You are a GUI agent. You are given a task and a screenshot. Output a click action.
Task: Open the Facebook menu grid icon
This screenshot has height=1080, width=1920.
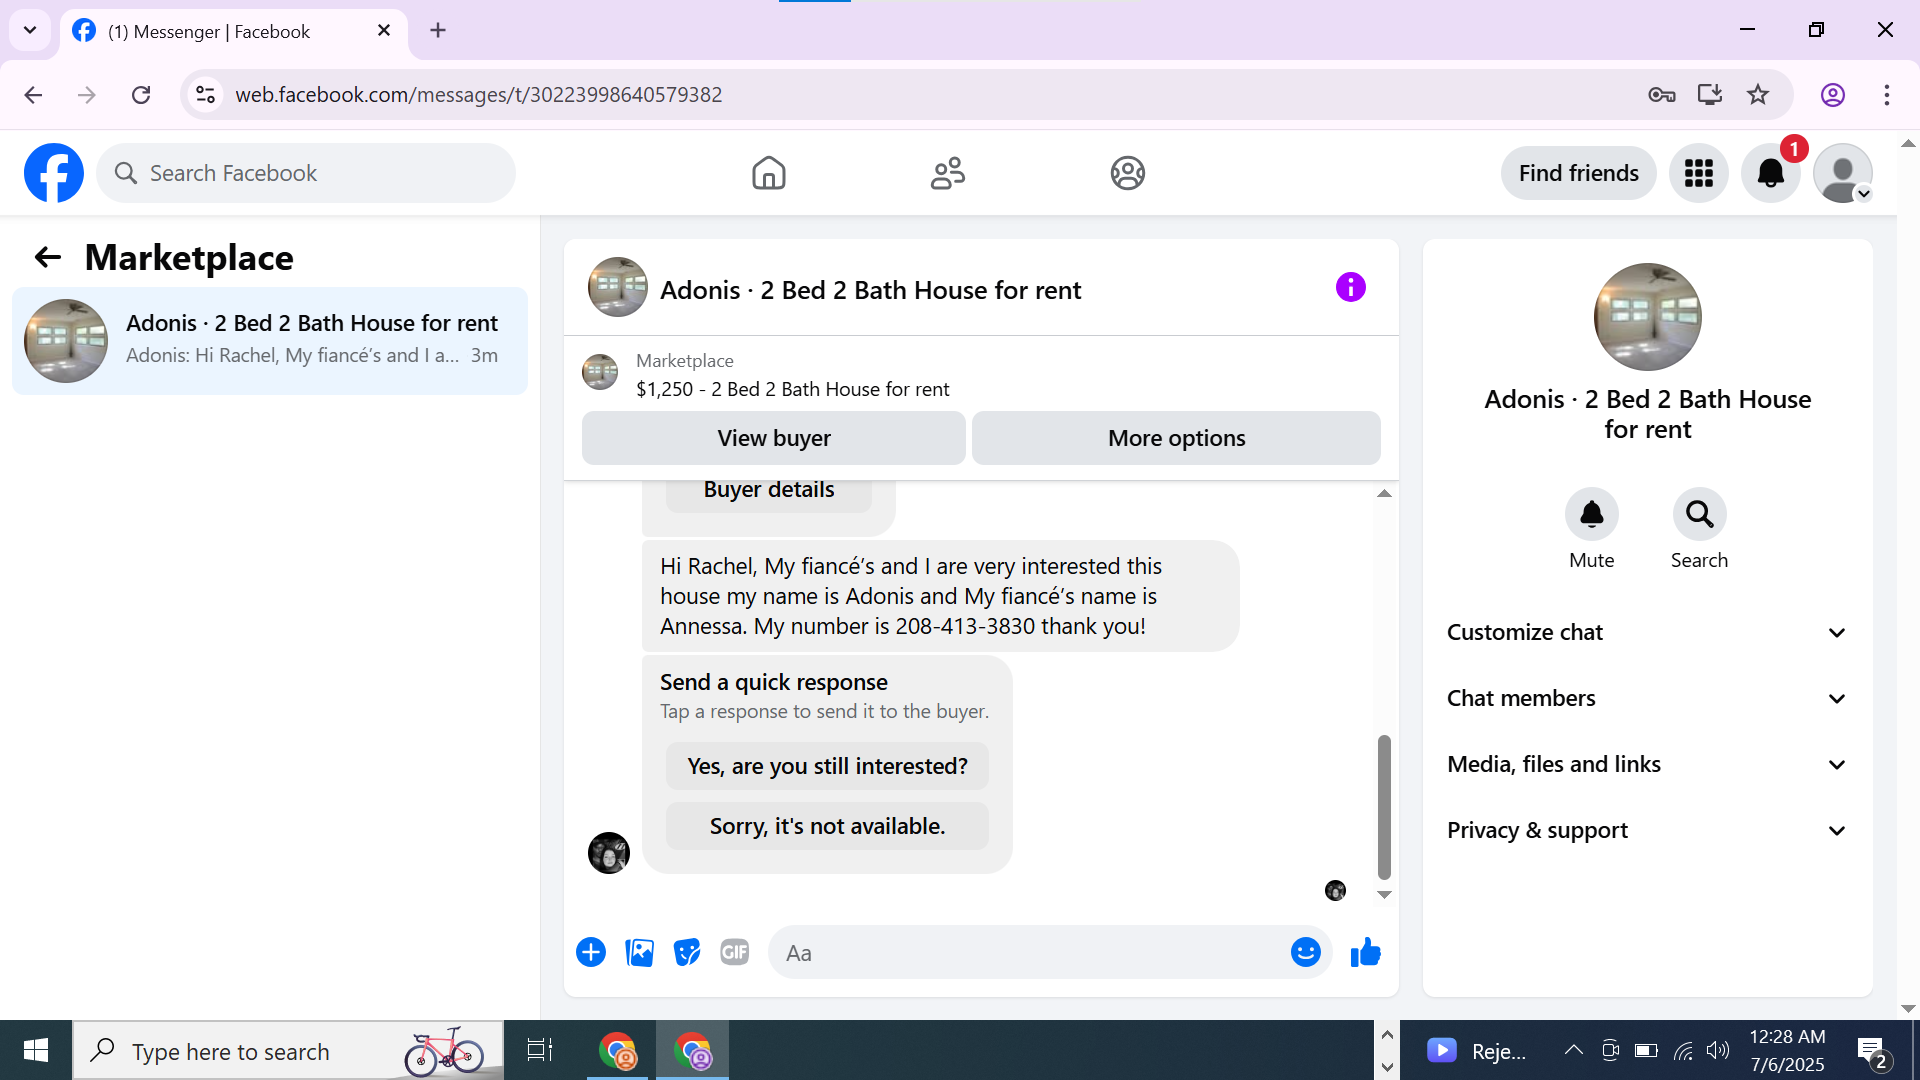[1698, 173]
